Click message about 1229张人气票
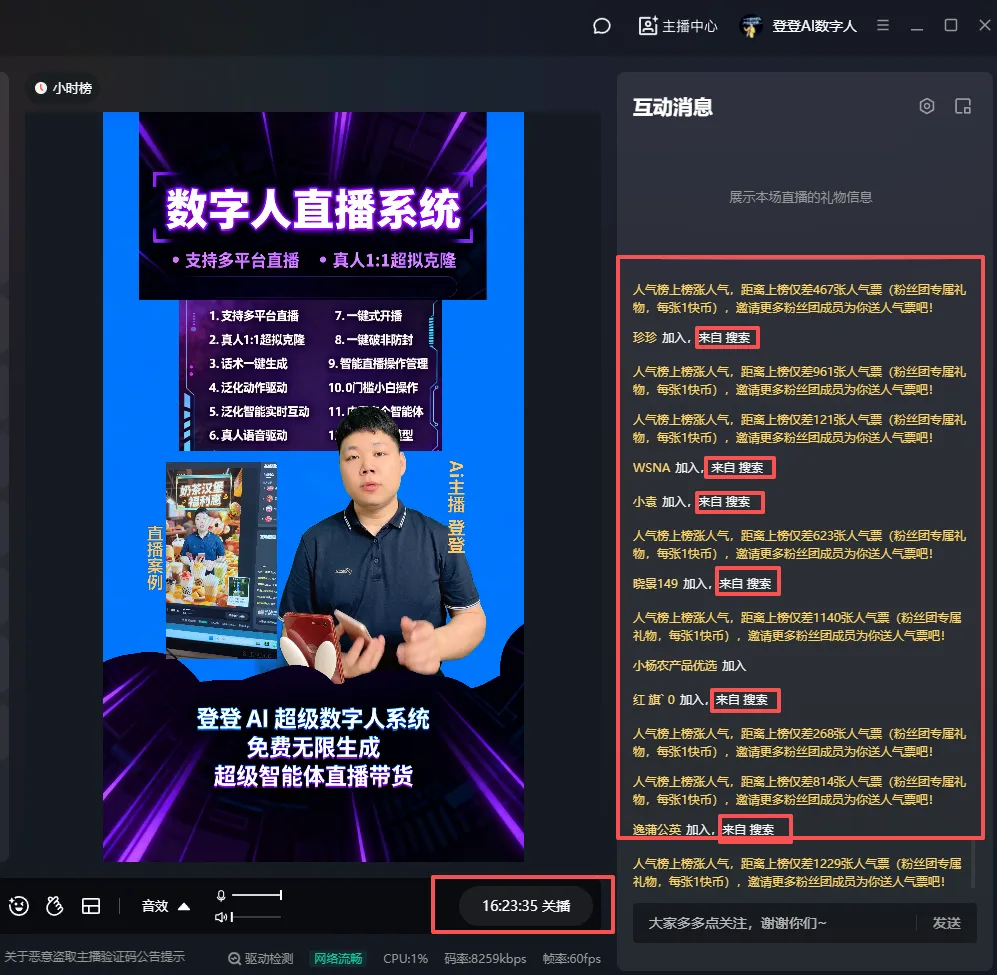The width and height of the screenshot is (997, 975). pos(797,873)
